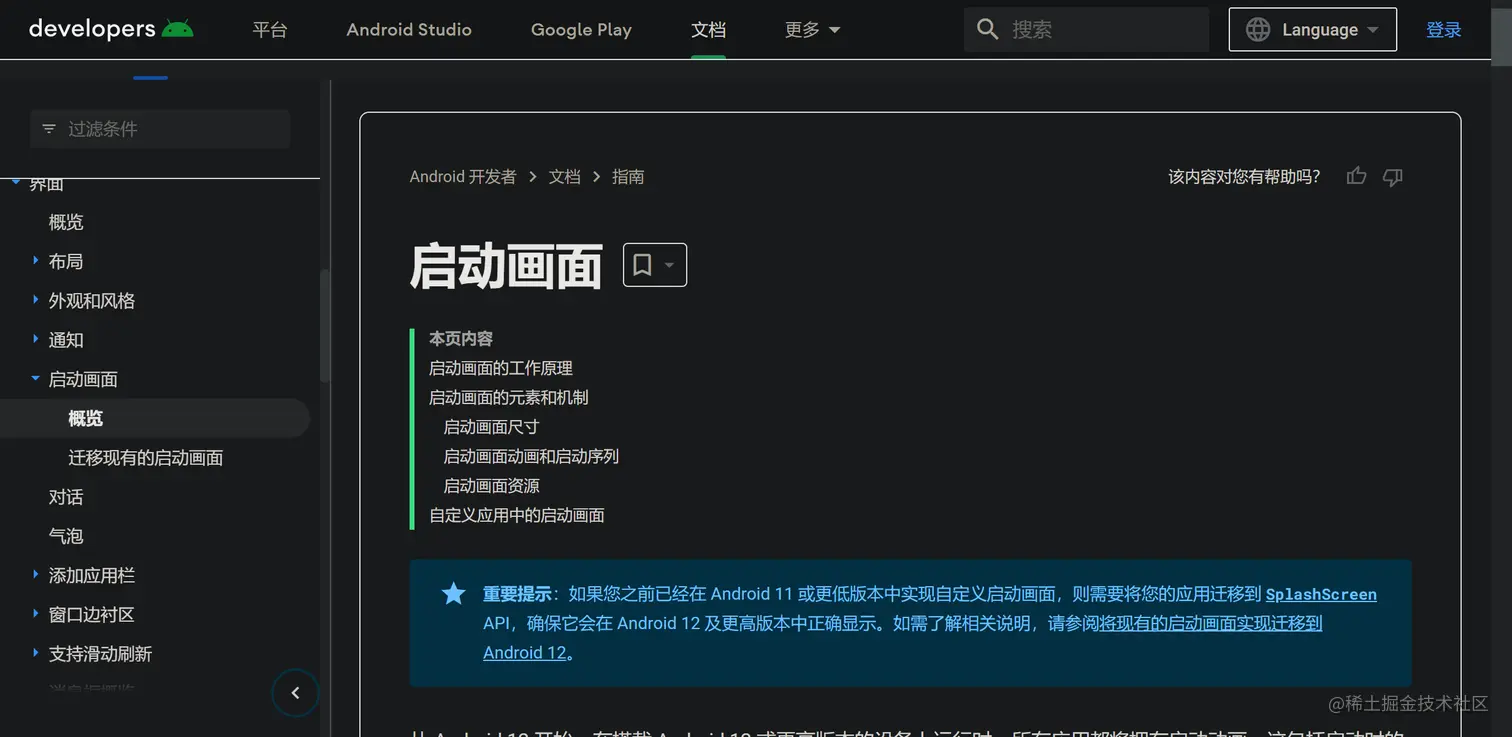
Task: Click the 本页内容 heading
Action: pos(461,339)
